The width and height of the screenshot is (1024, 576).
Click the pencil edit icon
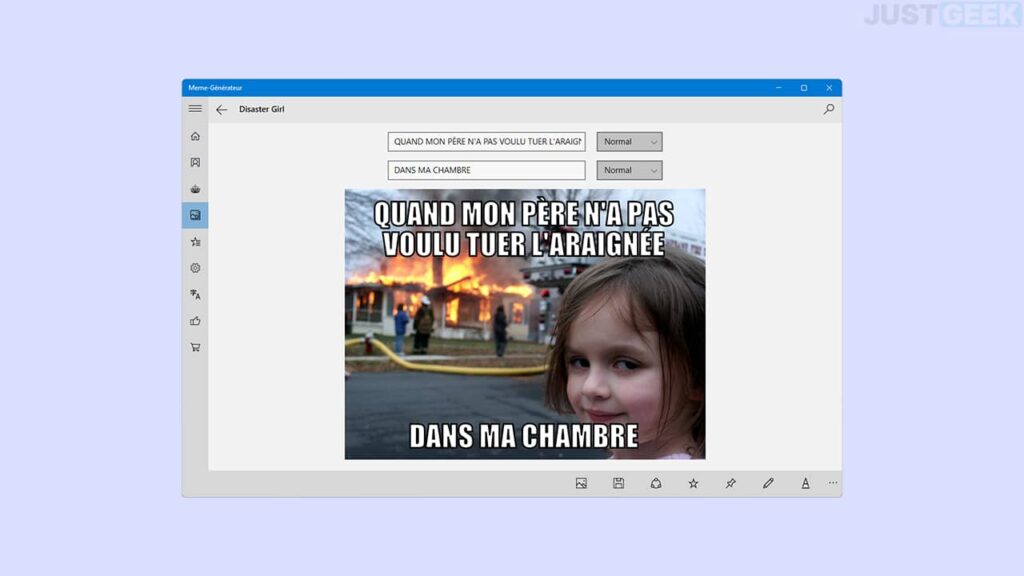tap(768, 483)
